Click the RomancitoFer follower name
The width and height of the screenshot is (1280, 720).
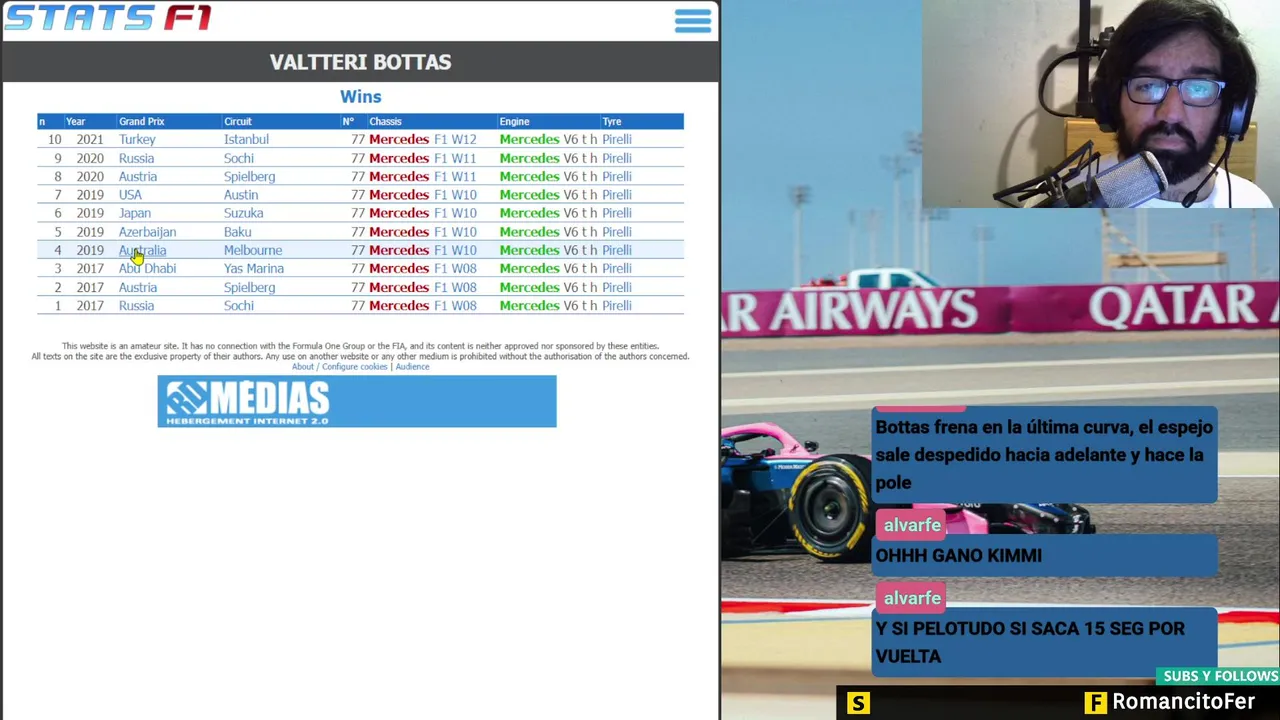click(x=1183, y=702)
